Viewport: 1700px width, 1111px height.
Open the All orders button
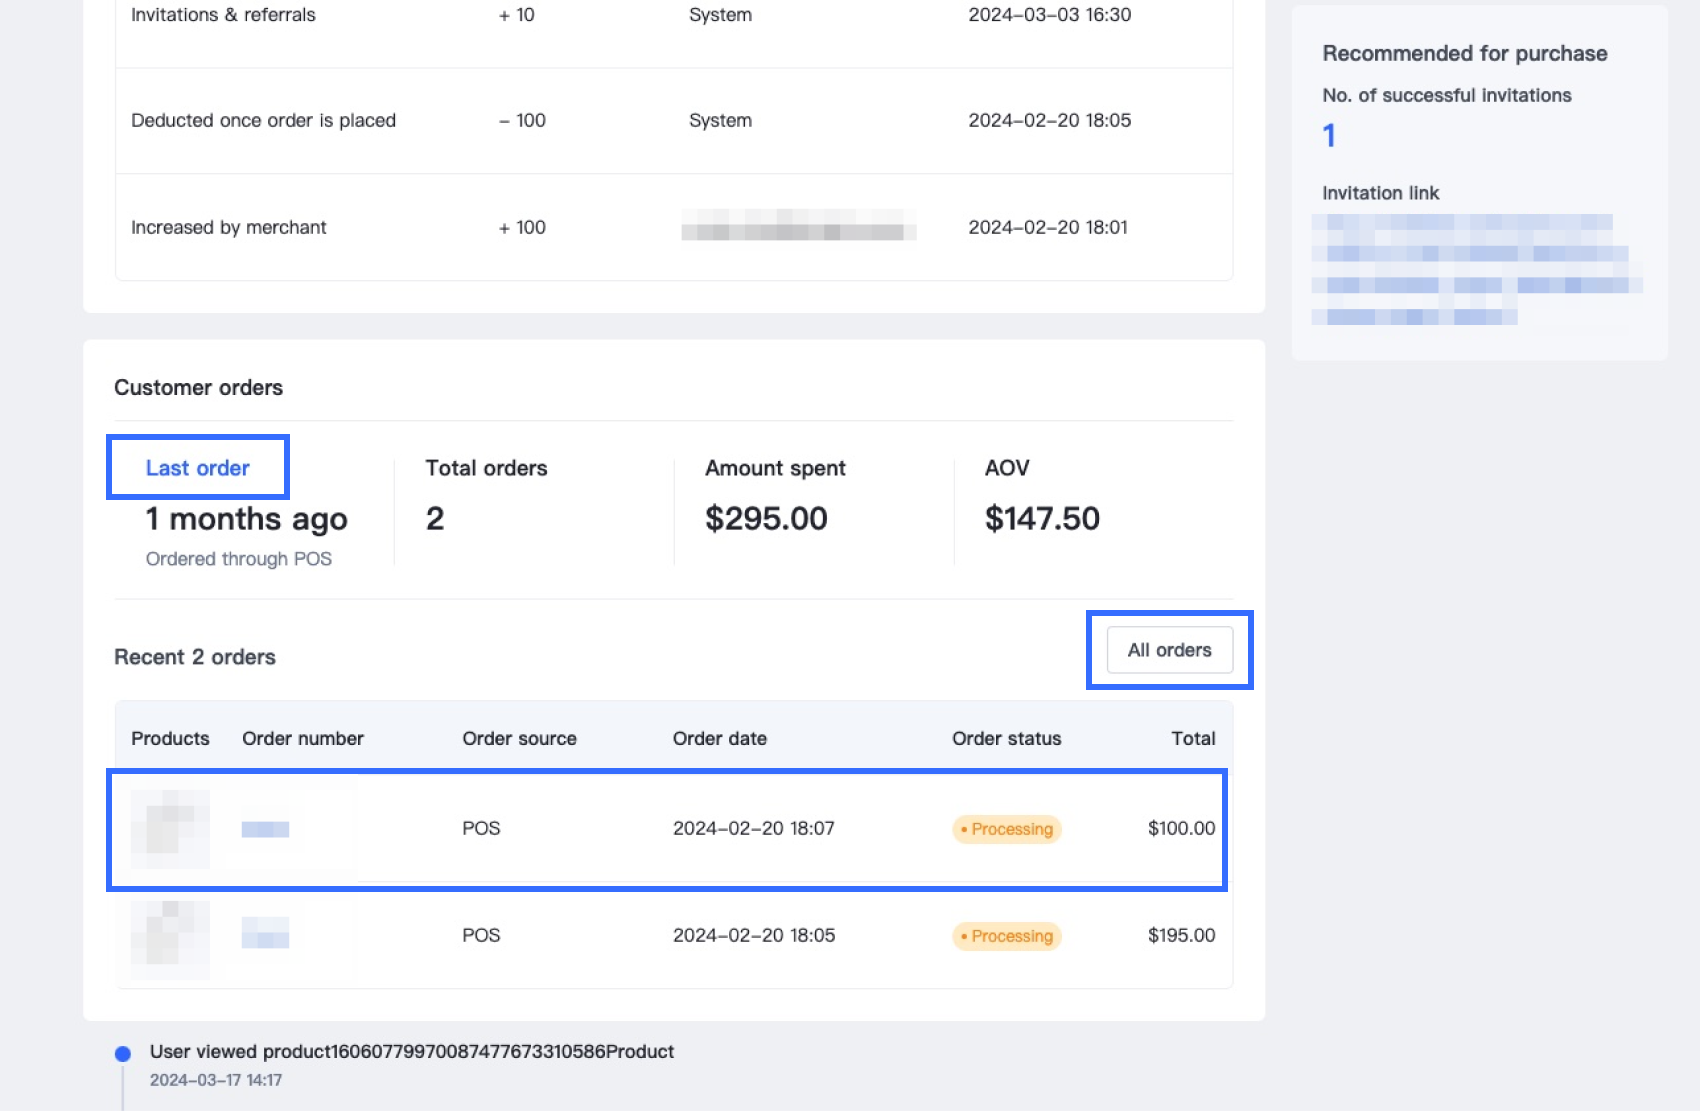point(1169,650)
